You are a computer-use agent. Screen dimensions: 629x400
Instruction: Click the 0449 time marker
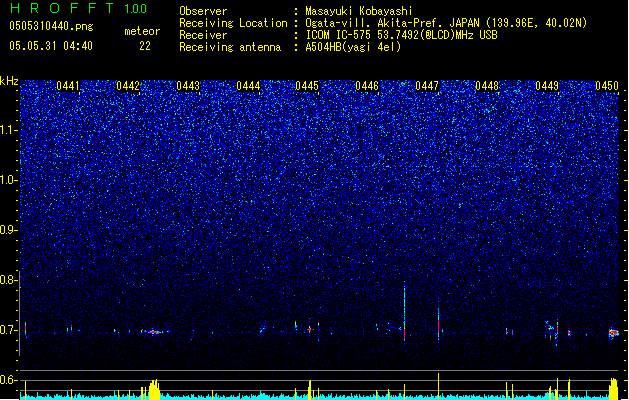[547, 86]
